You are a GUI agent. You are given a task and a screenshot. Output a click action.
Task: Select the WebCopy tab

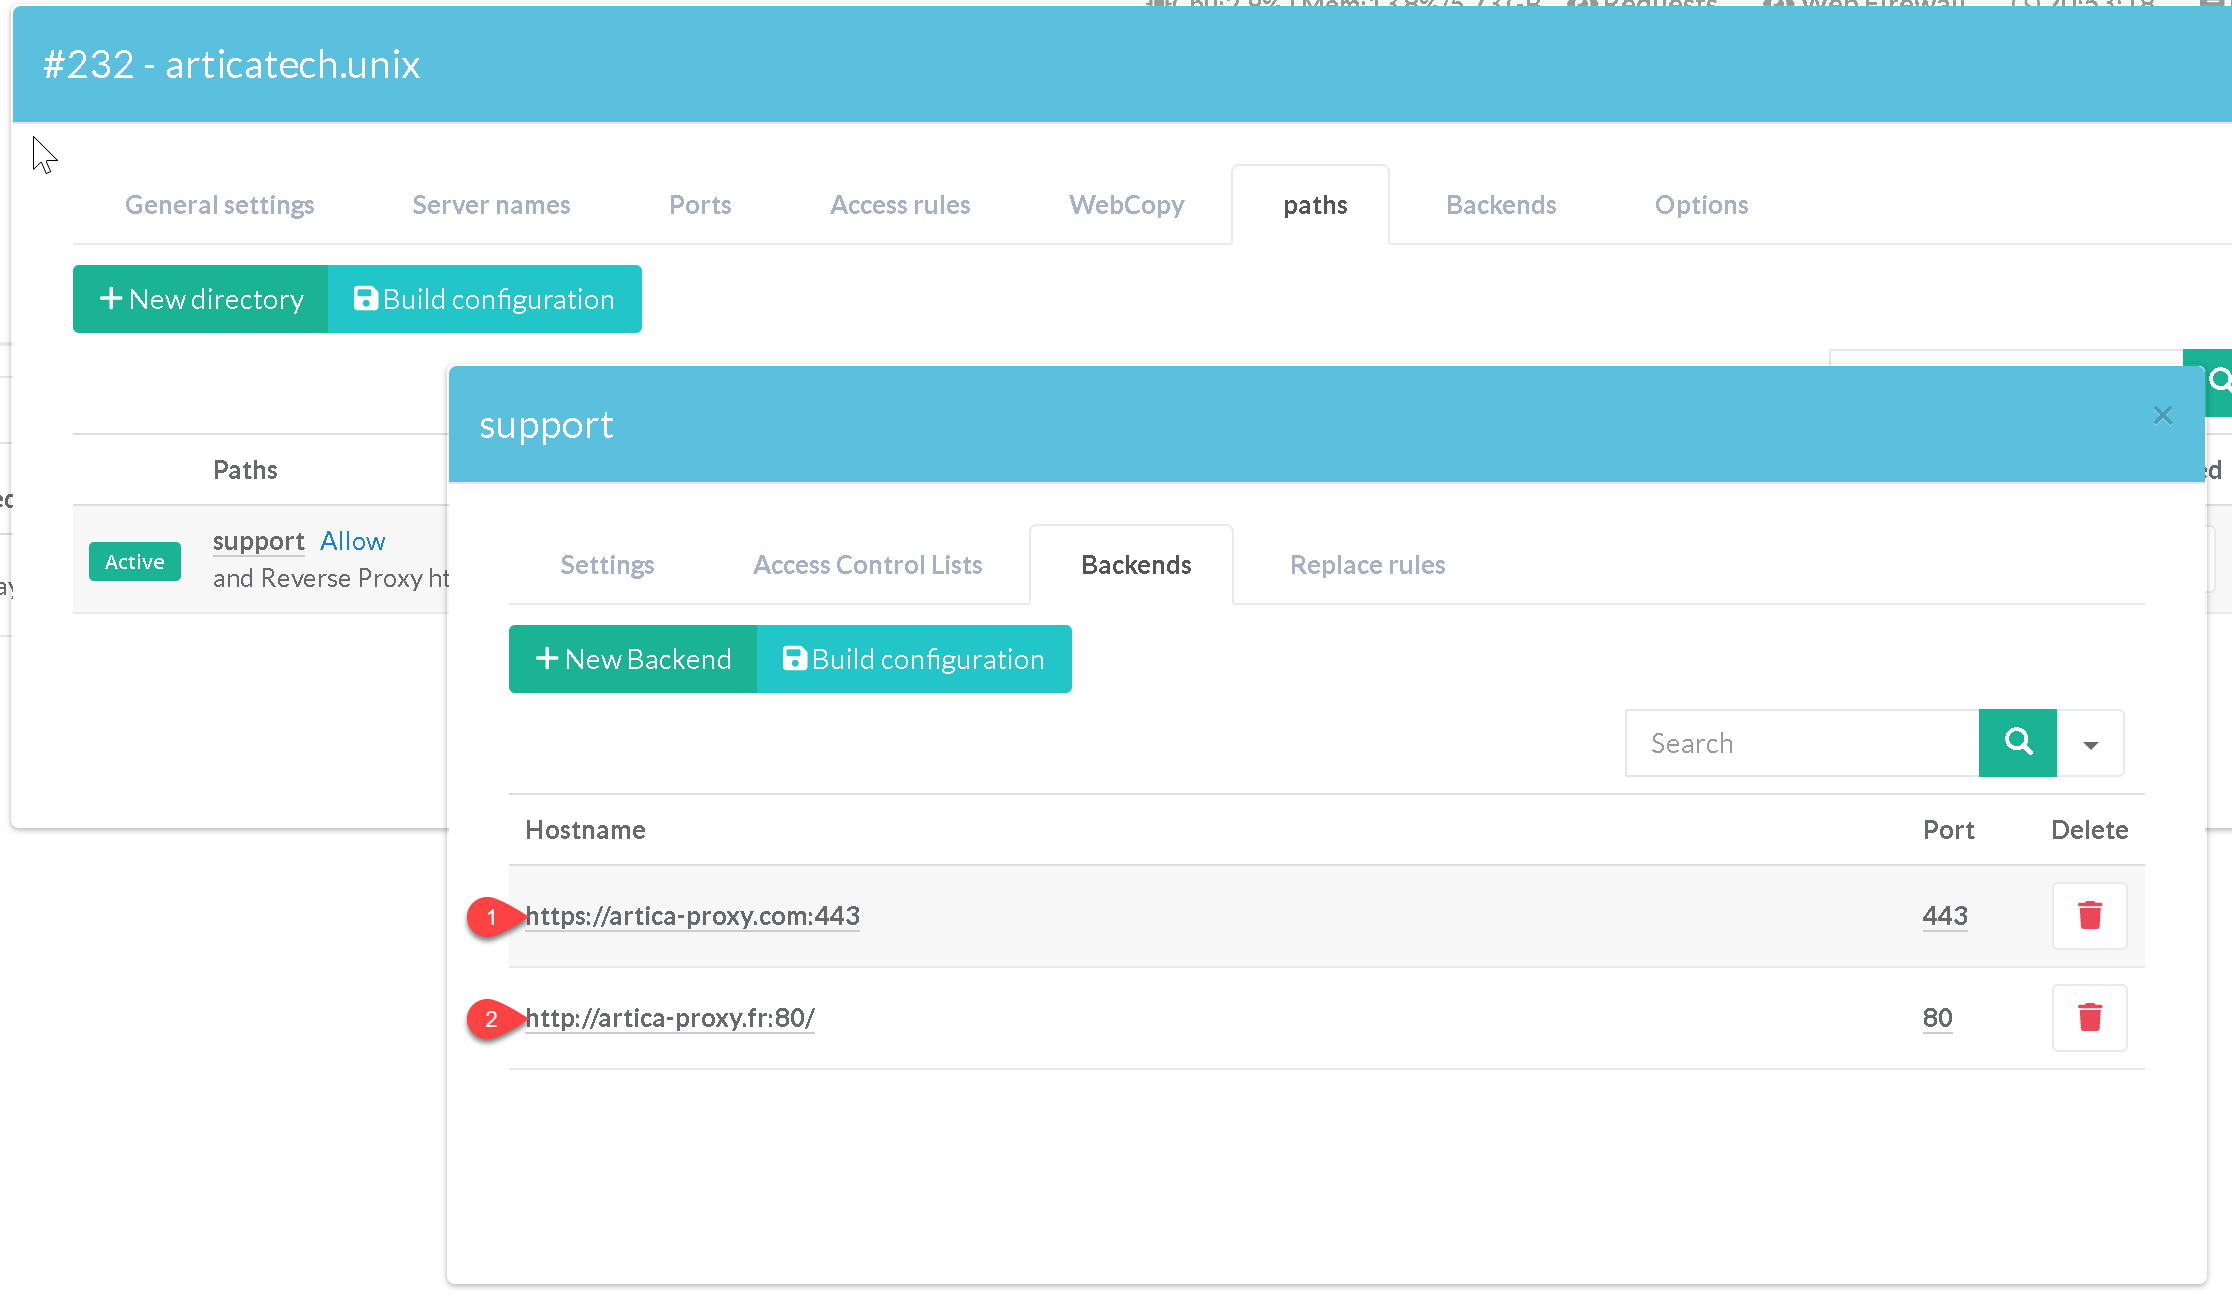1126,205
